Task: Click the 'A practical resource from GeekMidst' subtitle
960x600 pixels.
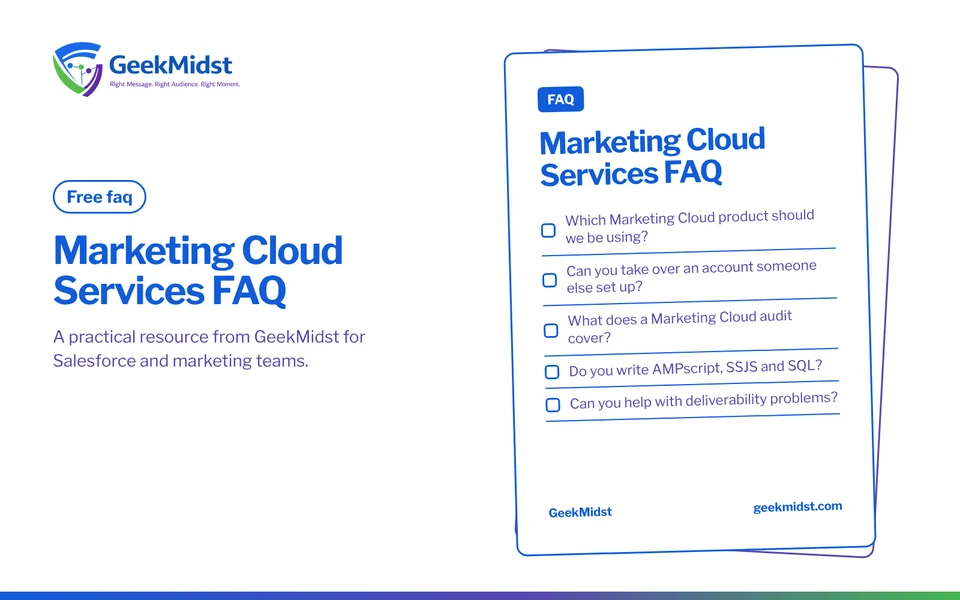Action: click(209, 349)
